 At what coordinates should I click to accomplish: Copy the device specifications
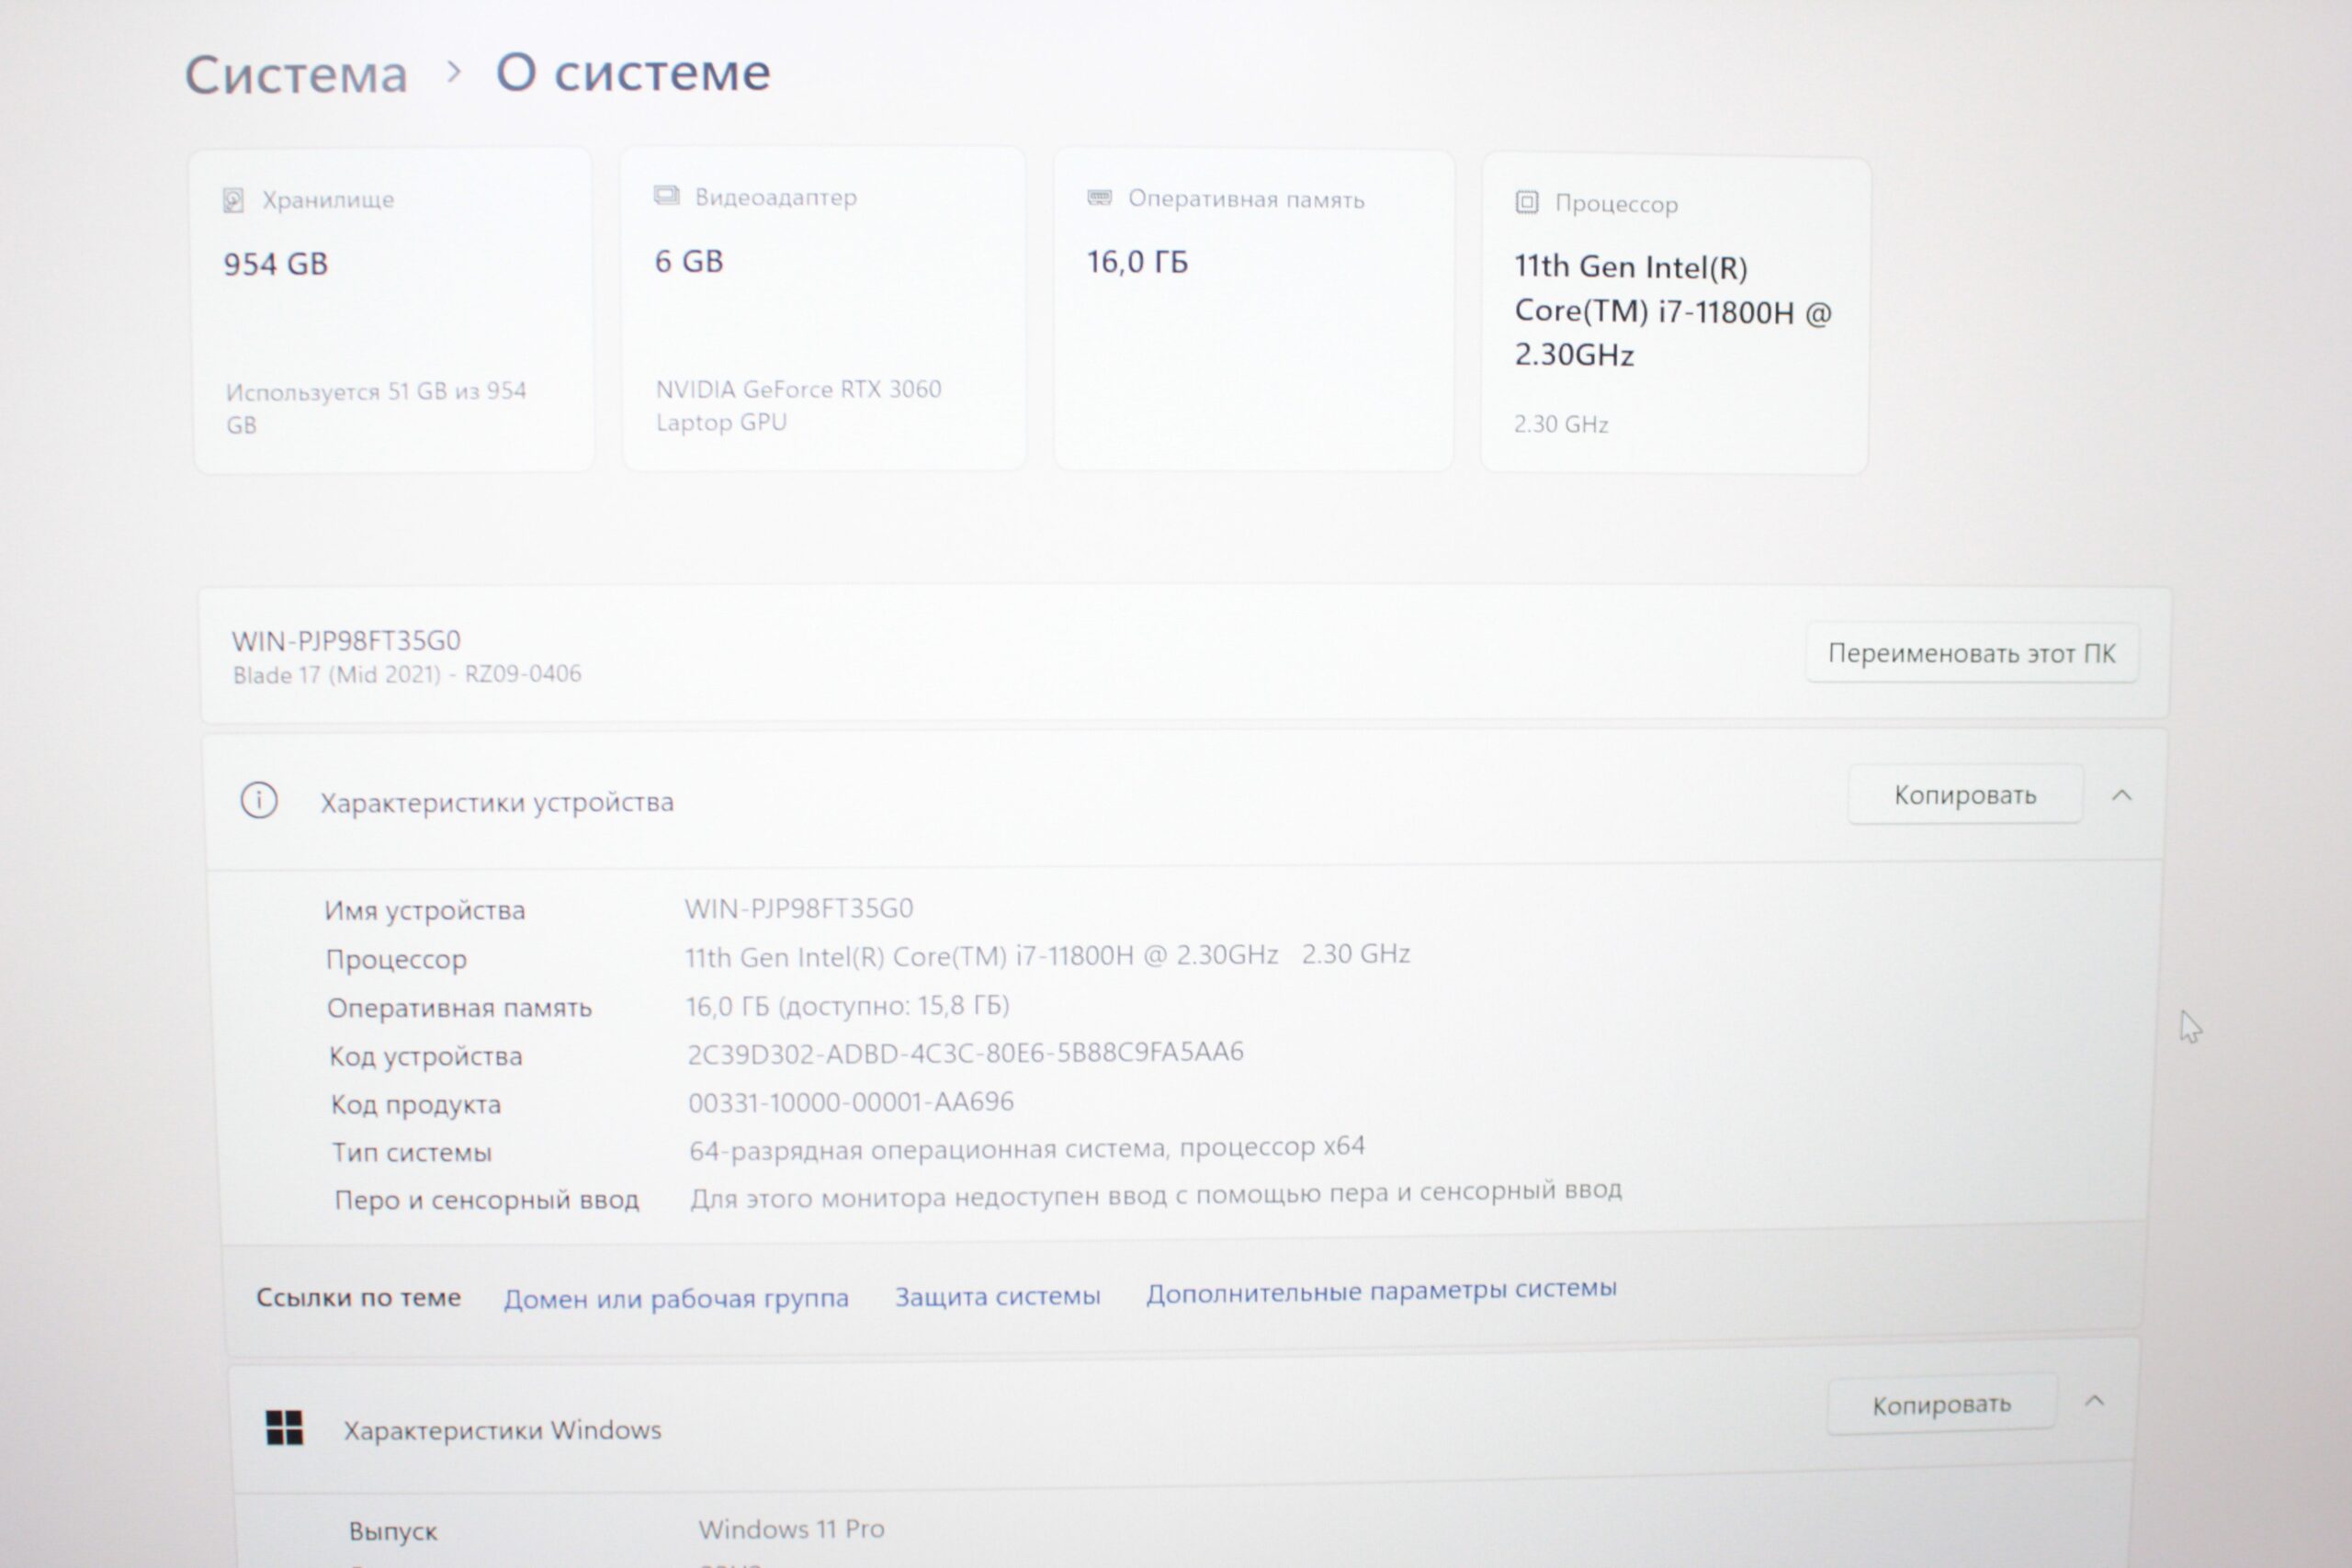point(1964,795)
